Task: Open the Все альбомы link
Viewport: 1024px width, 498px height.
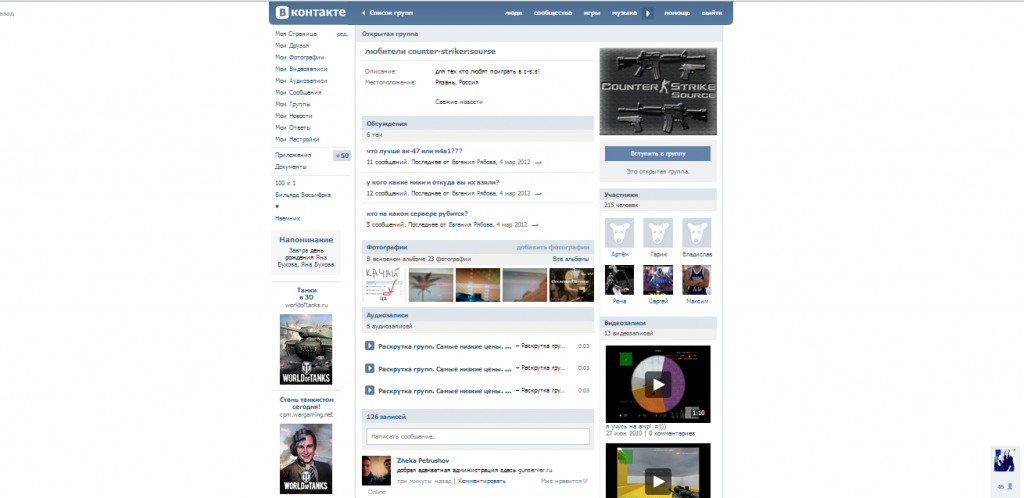Action: [571, 259]
